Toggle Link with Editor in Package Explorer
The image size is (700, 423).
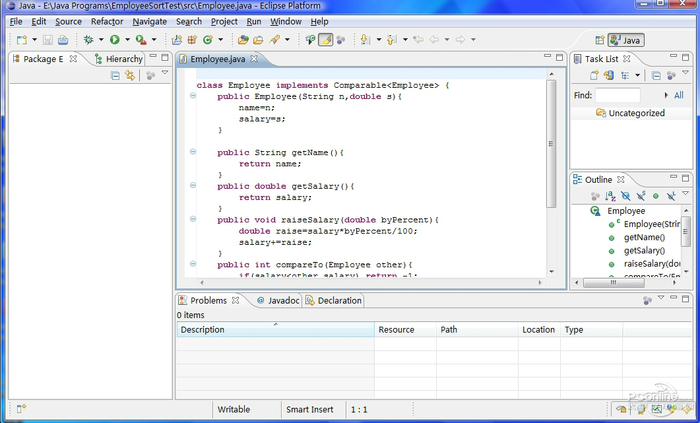[x=129, y=76]
